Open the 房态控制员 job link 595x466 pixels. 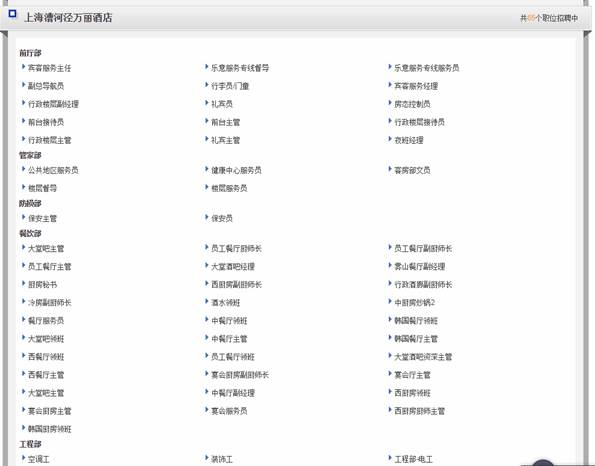[x=412, y=104]
